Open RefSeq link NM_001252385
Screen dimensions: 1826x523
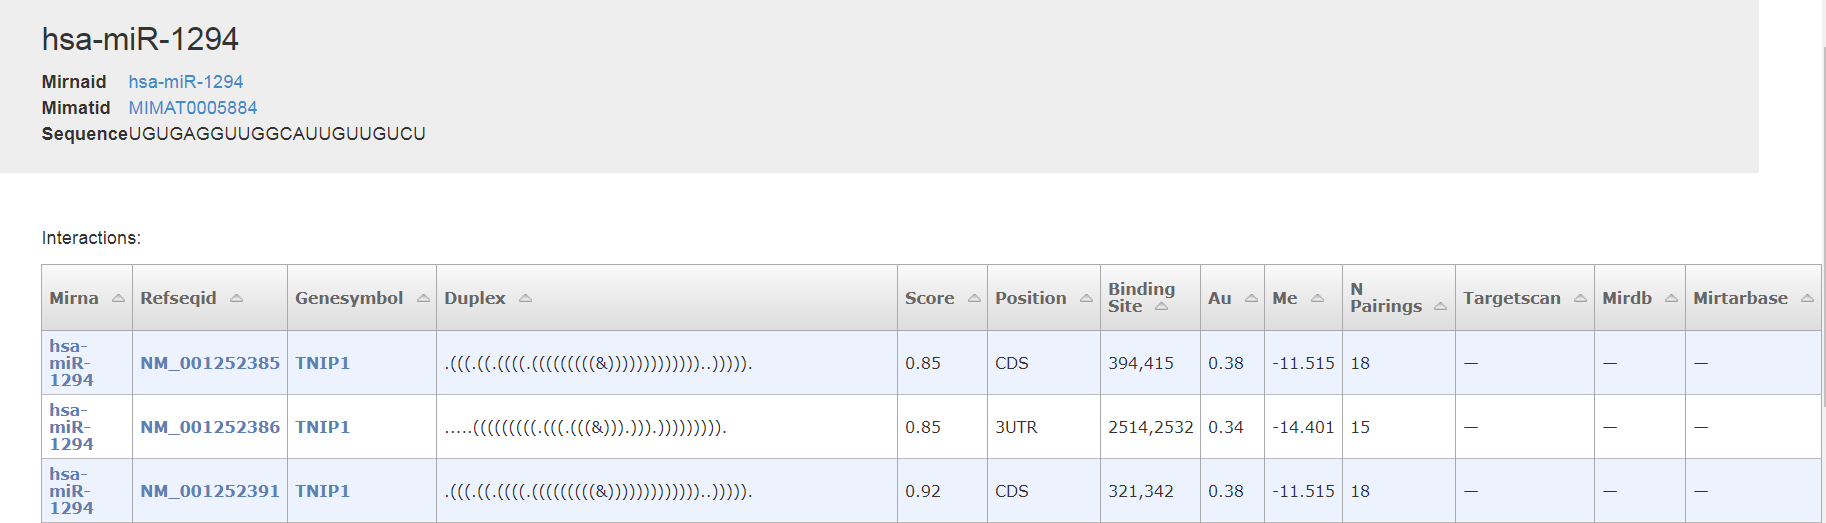coord(210,363)
